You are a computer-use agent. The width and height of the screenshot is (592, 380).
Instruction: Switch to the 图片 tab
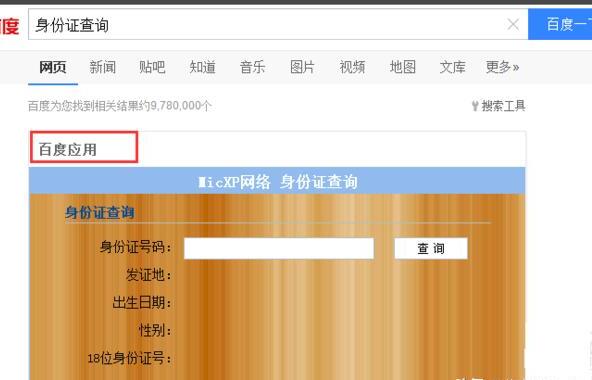point(302,68)
